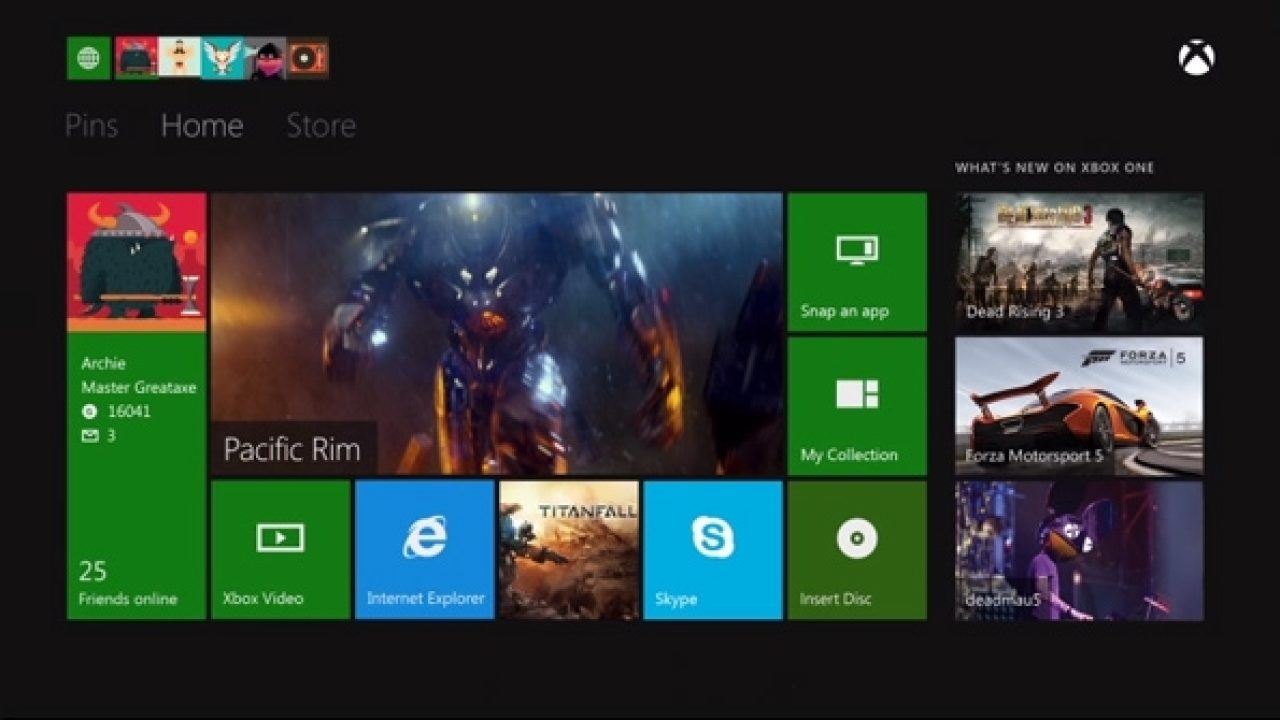This screenshot has width=1280, height=720.
Task: Launch the Xbox Video app tile
Action: click(x=280, y=550)
